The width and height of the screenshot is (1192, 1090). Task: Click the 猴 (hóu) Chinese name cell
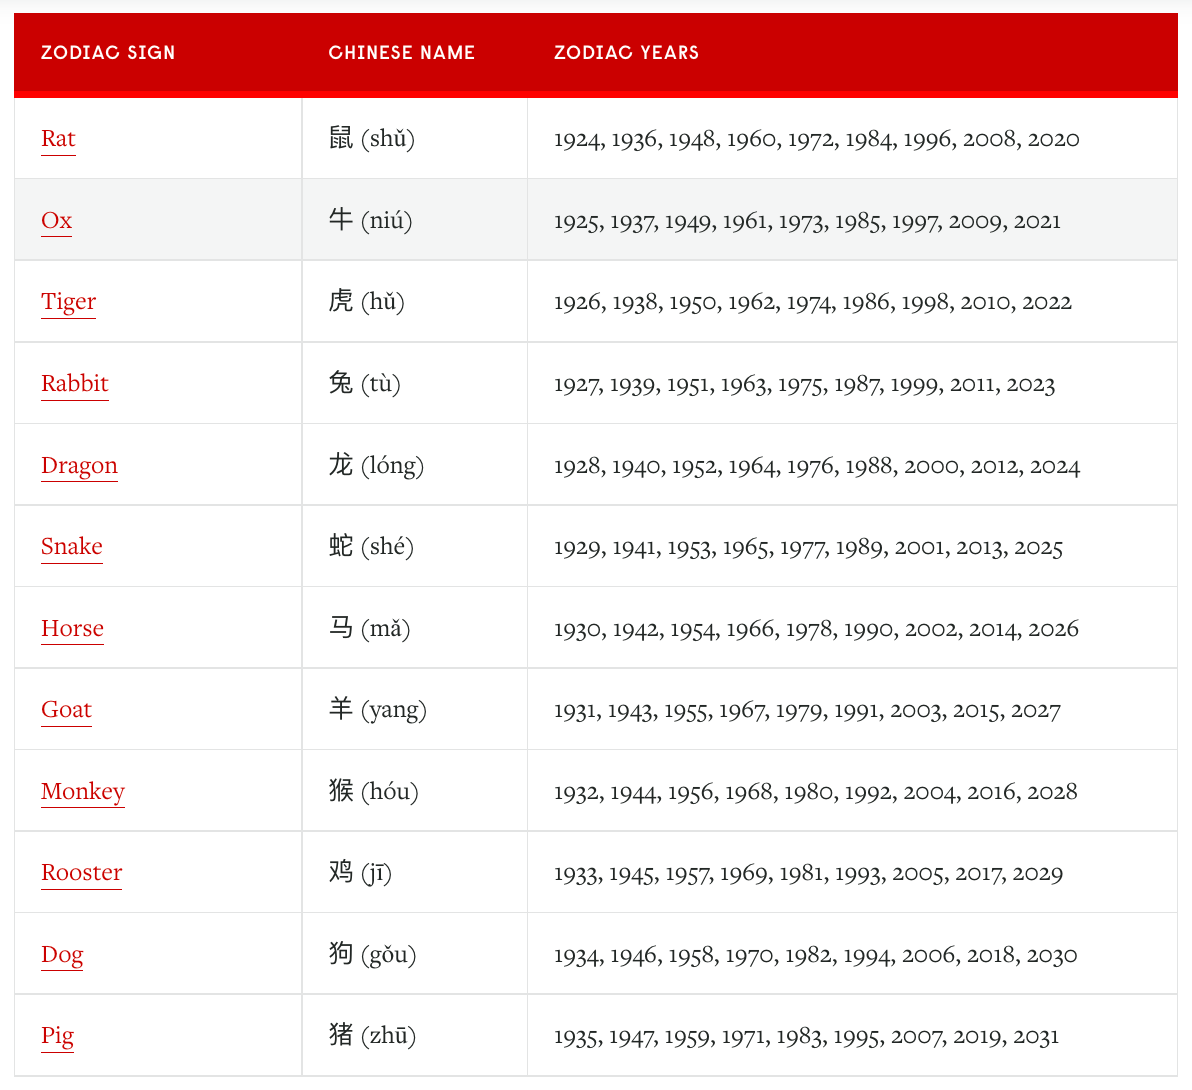373,792
